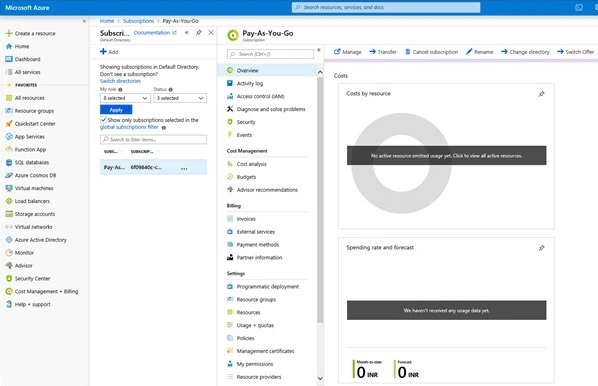Click Switch Offer button

pyautogui.click(x=575, y=52)
